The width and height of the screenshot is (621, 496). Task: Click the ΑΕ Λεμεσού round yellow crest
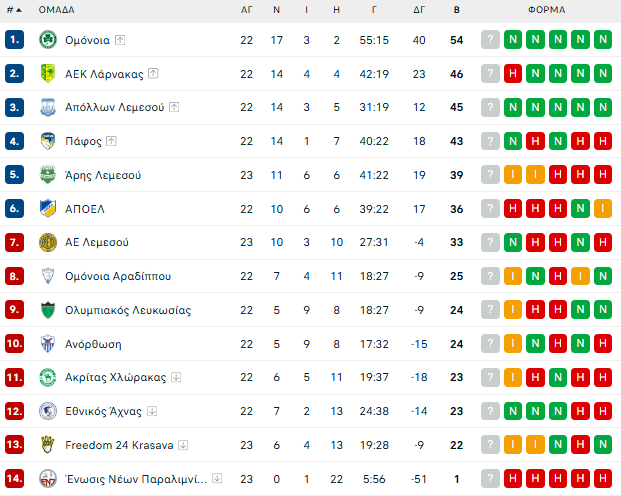pos(47,242)
